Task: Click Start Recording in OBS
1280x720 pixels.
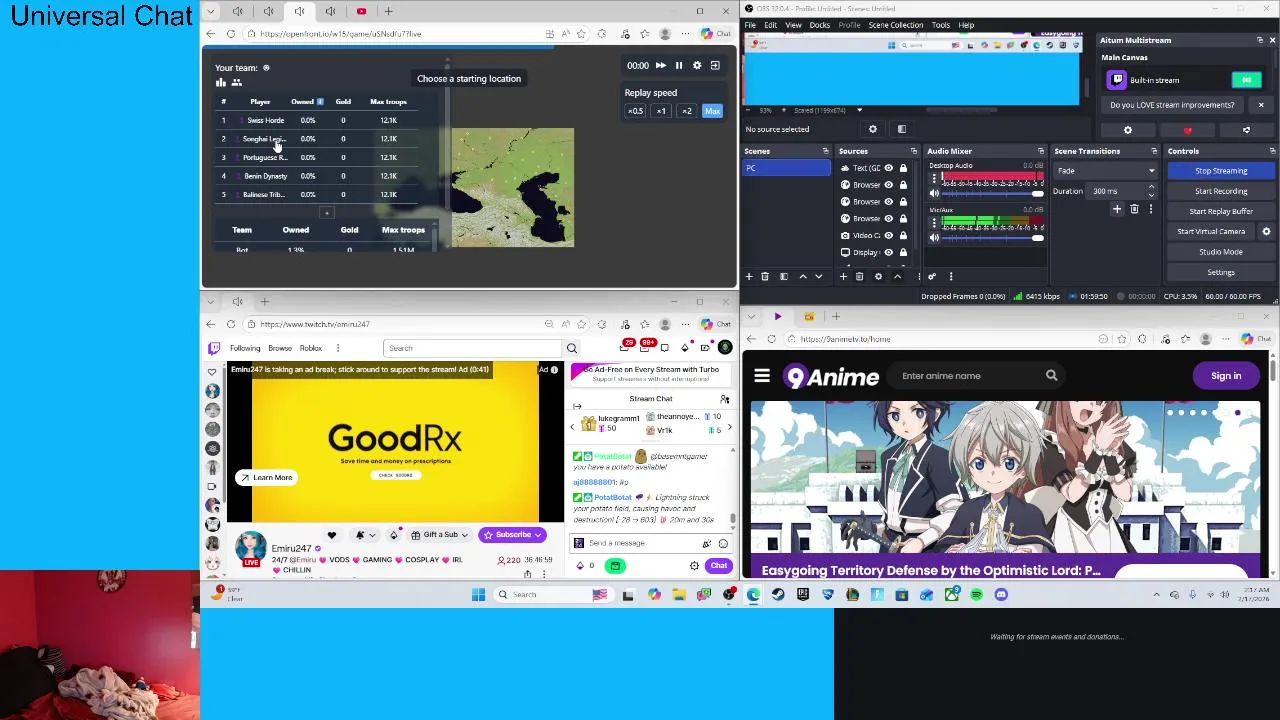Action: coord(1221,191)
